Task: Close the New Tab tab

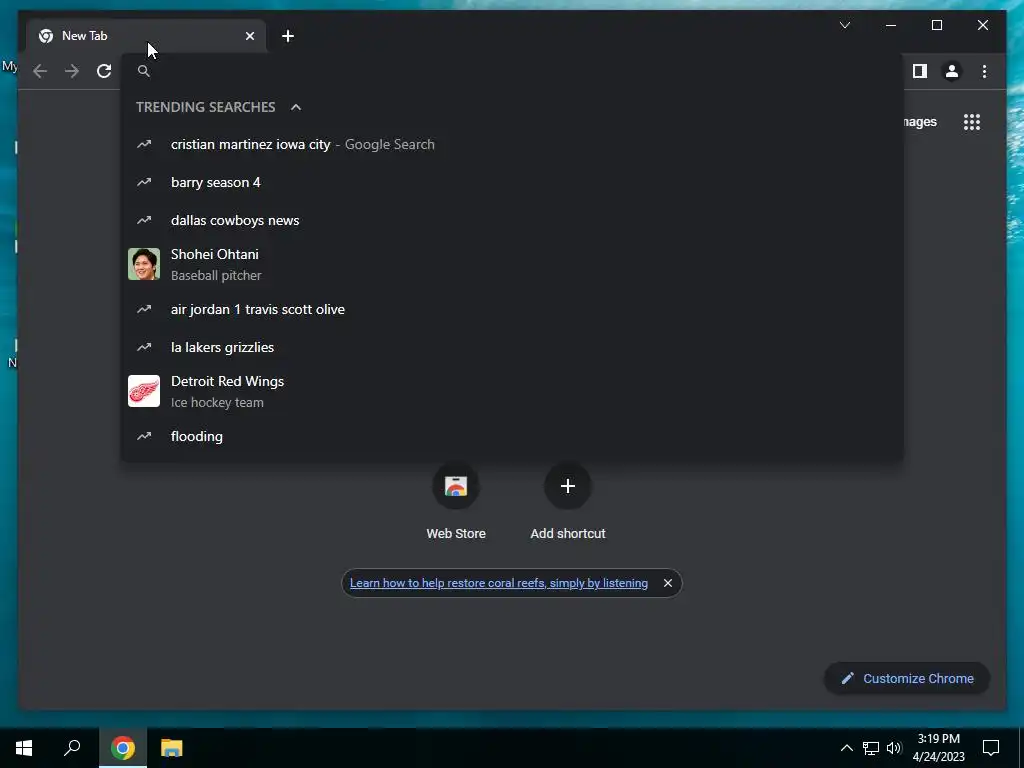Action: [249, 36]
